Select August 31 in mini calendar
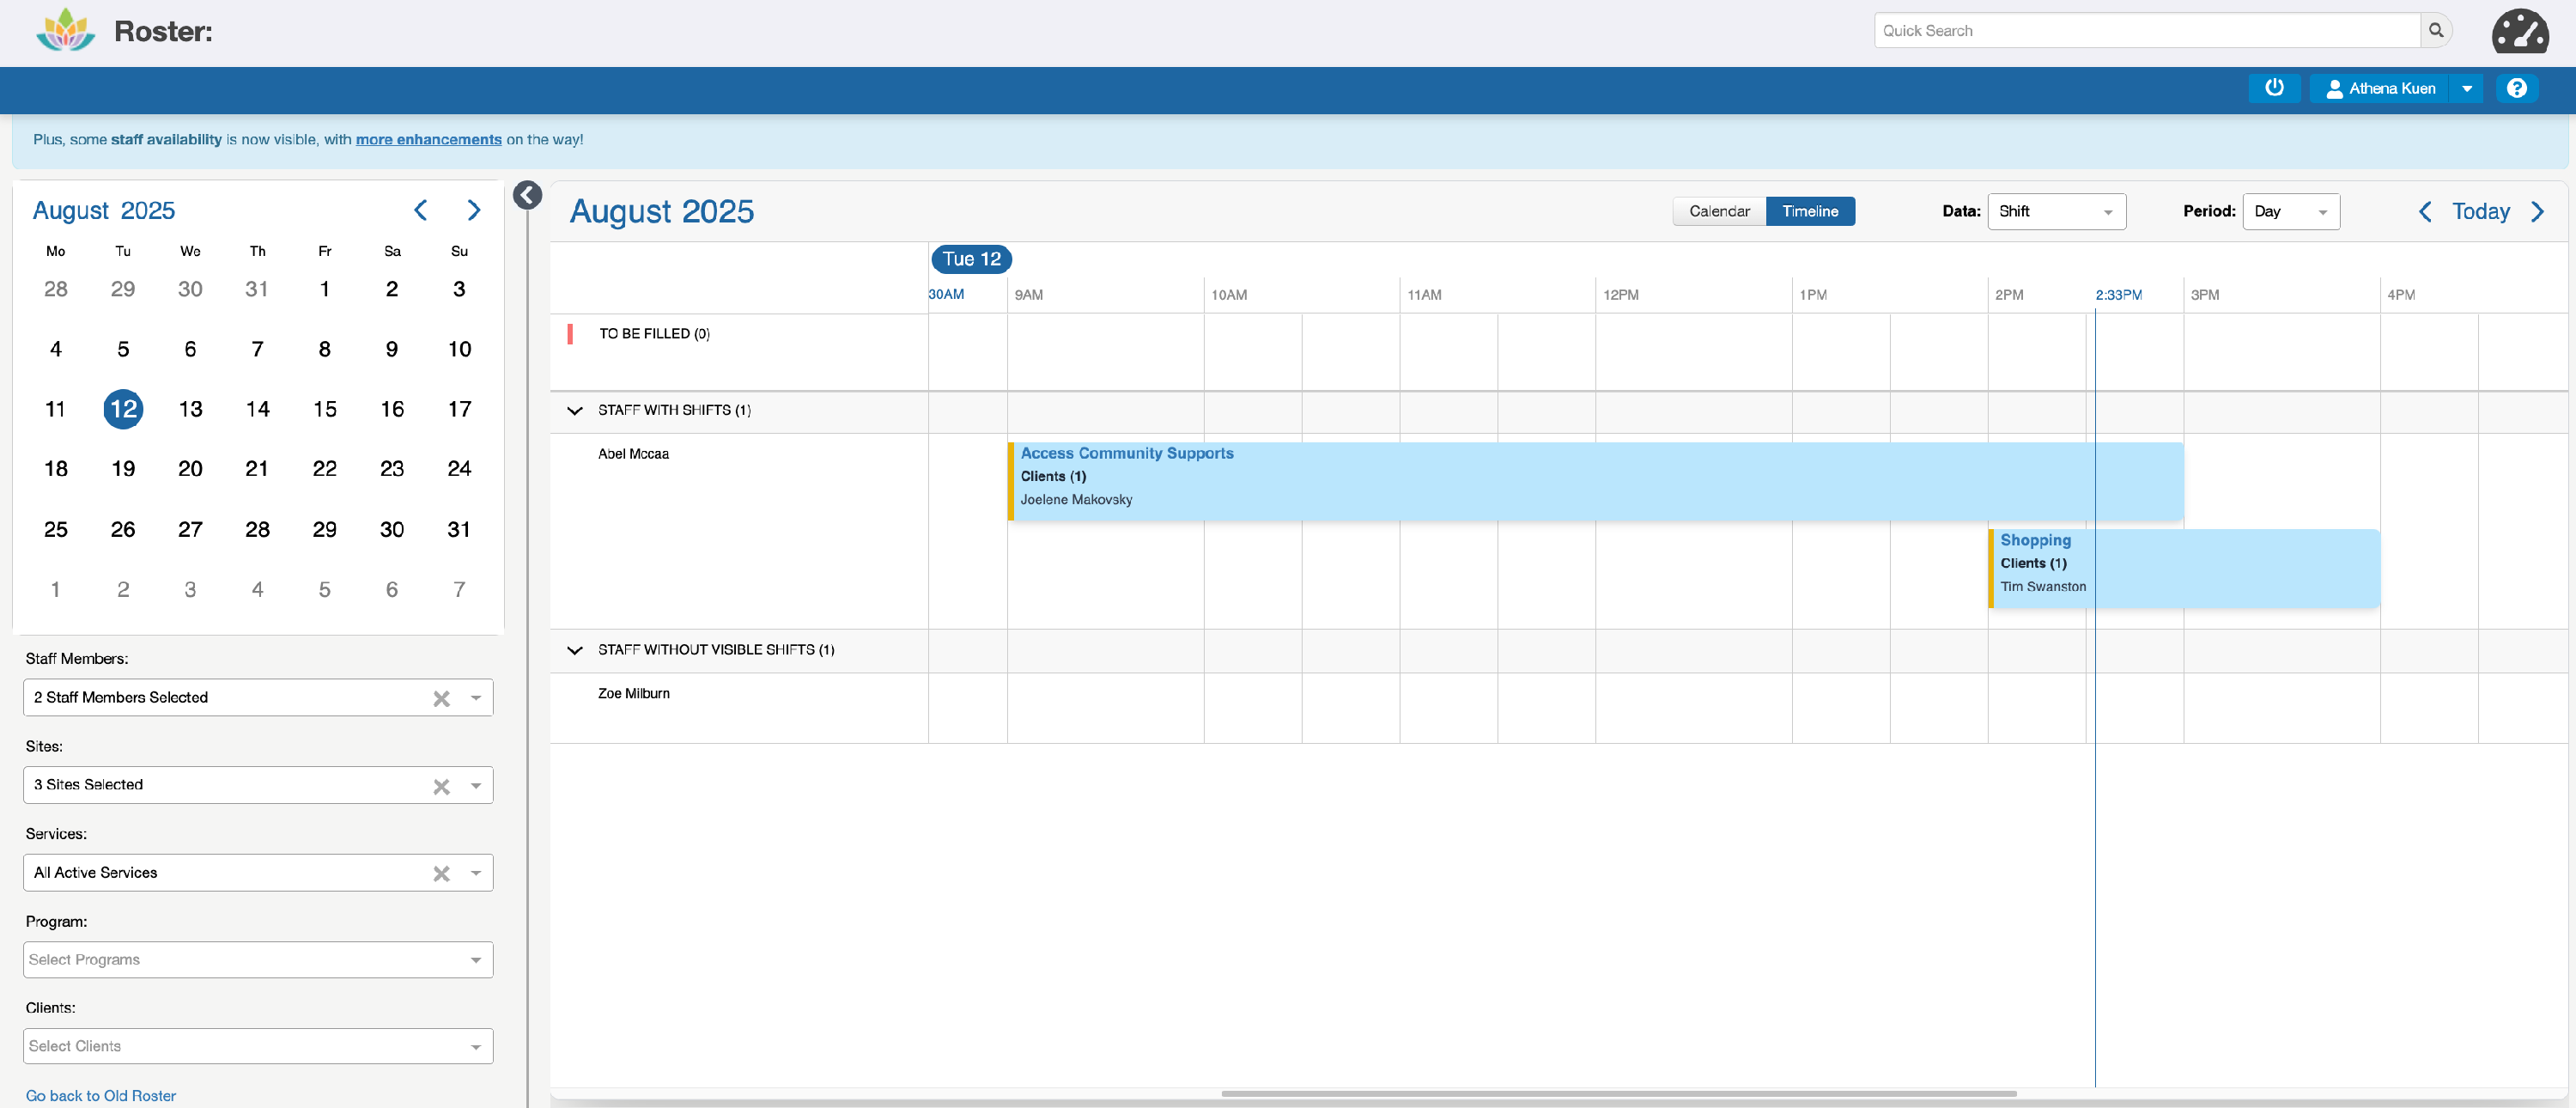The image size is (2576, 1108). pos(459,529)
